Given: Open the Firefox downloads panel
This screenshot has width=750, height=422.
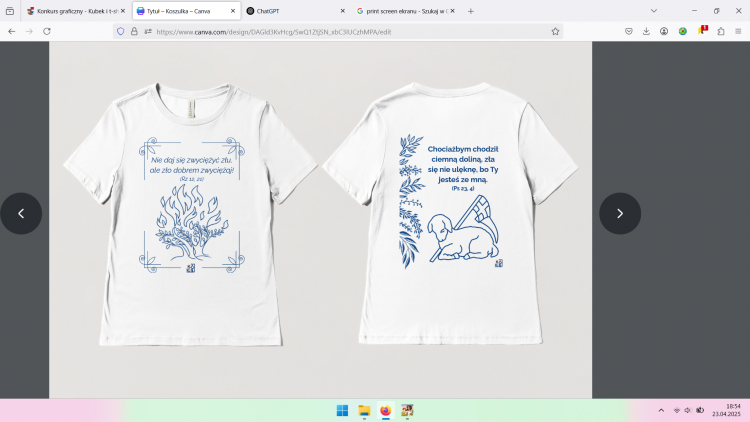Looking at the screenshot, I should (x=646, y=31).
